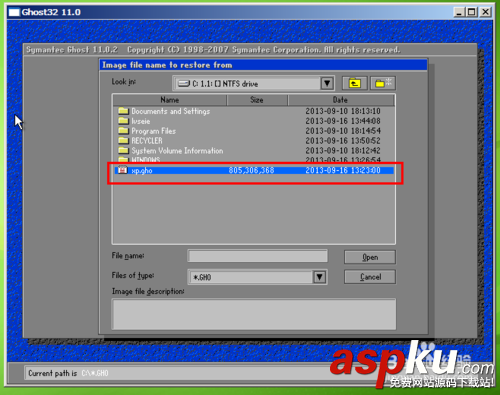This screenshot has height=395, width=500.
Task: Click date 2013-09-16 13:44:08
Action: click(x=343, y=121)
